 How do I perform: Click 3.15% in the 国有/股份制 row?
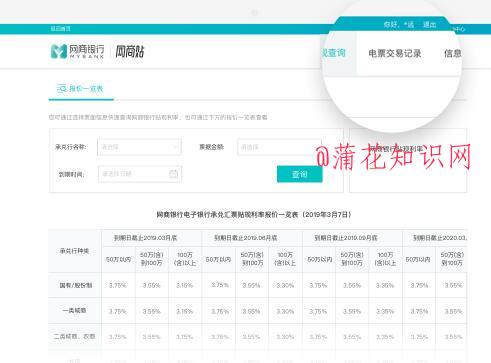tap(185, 285)
